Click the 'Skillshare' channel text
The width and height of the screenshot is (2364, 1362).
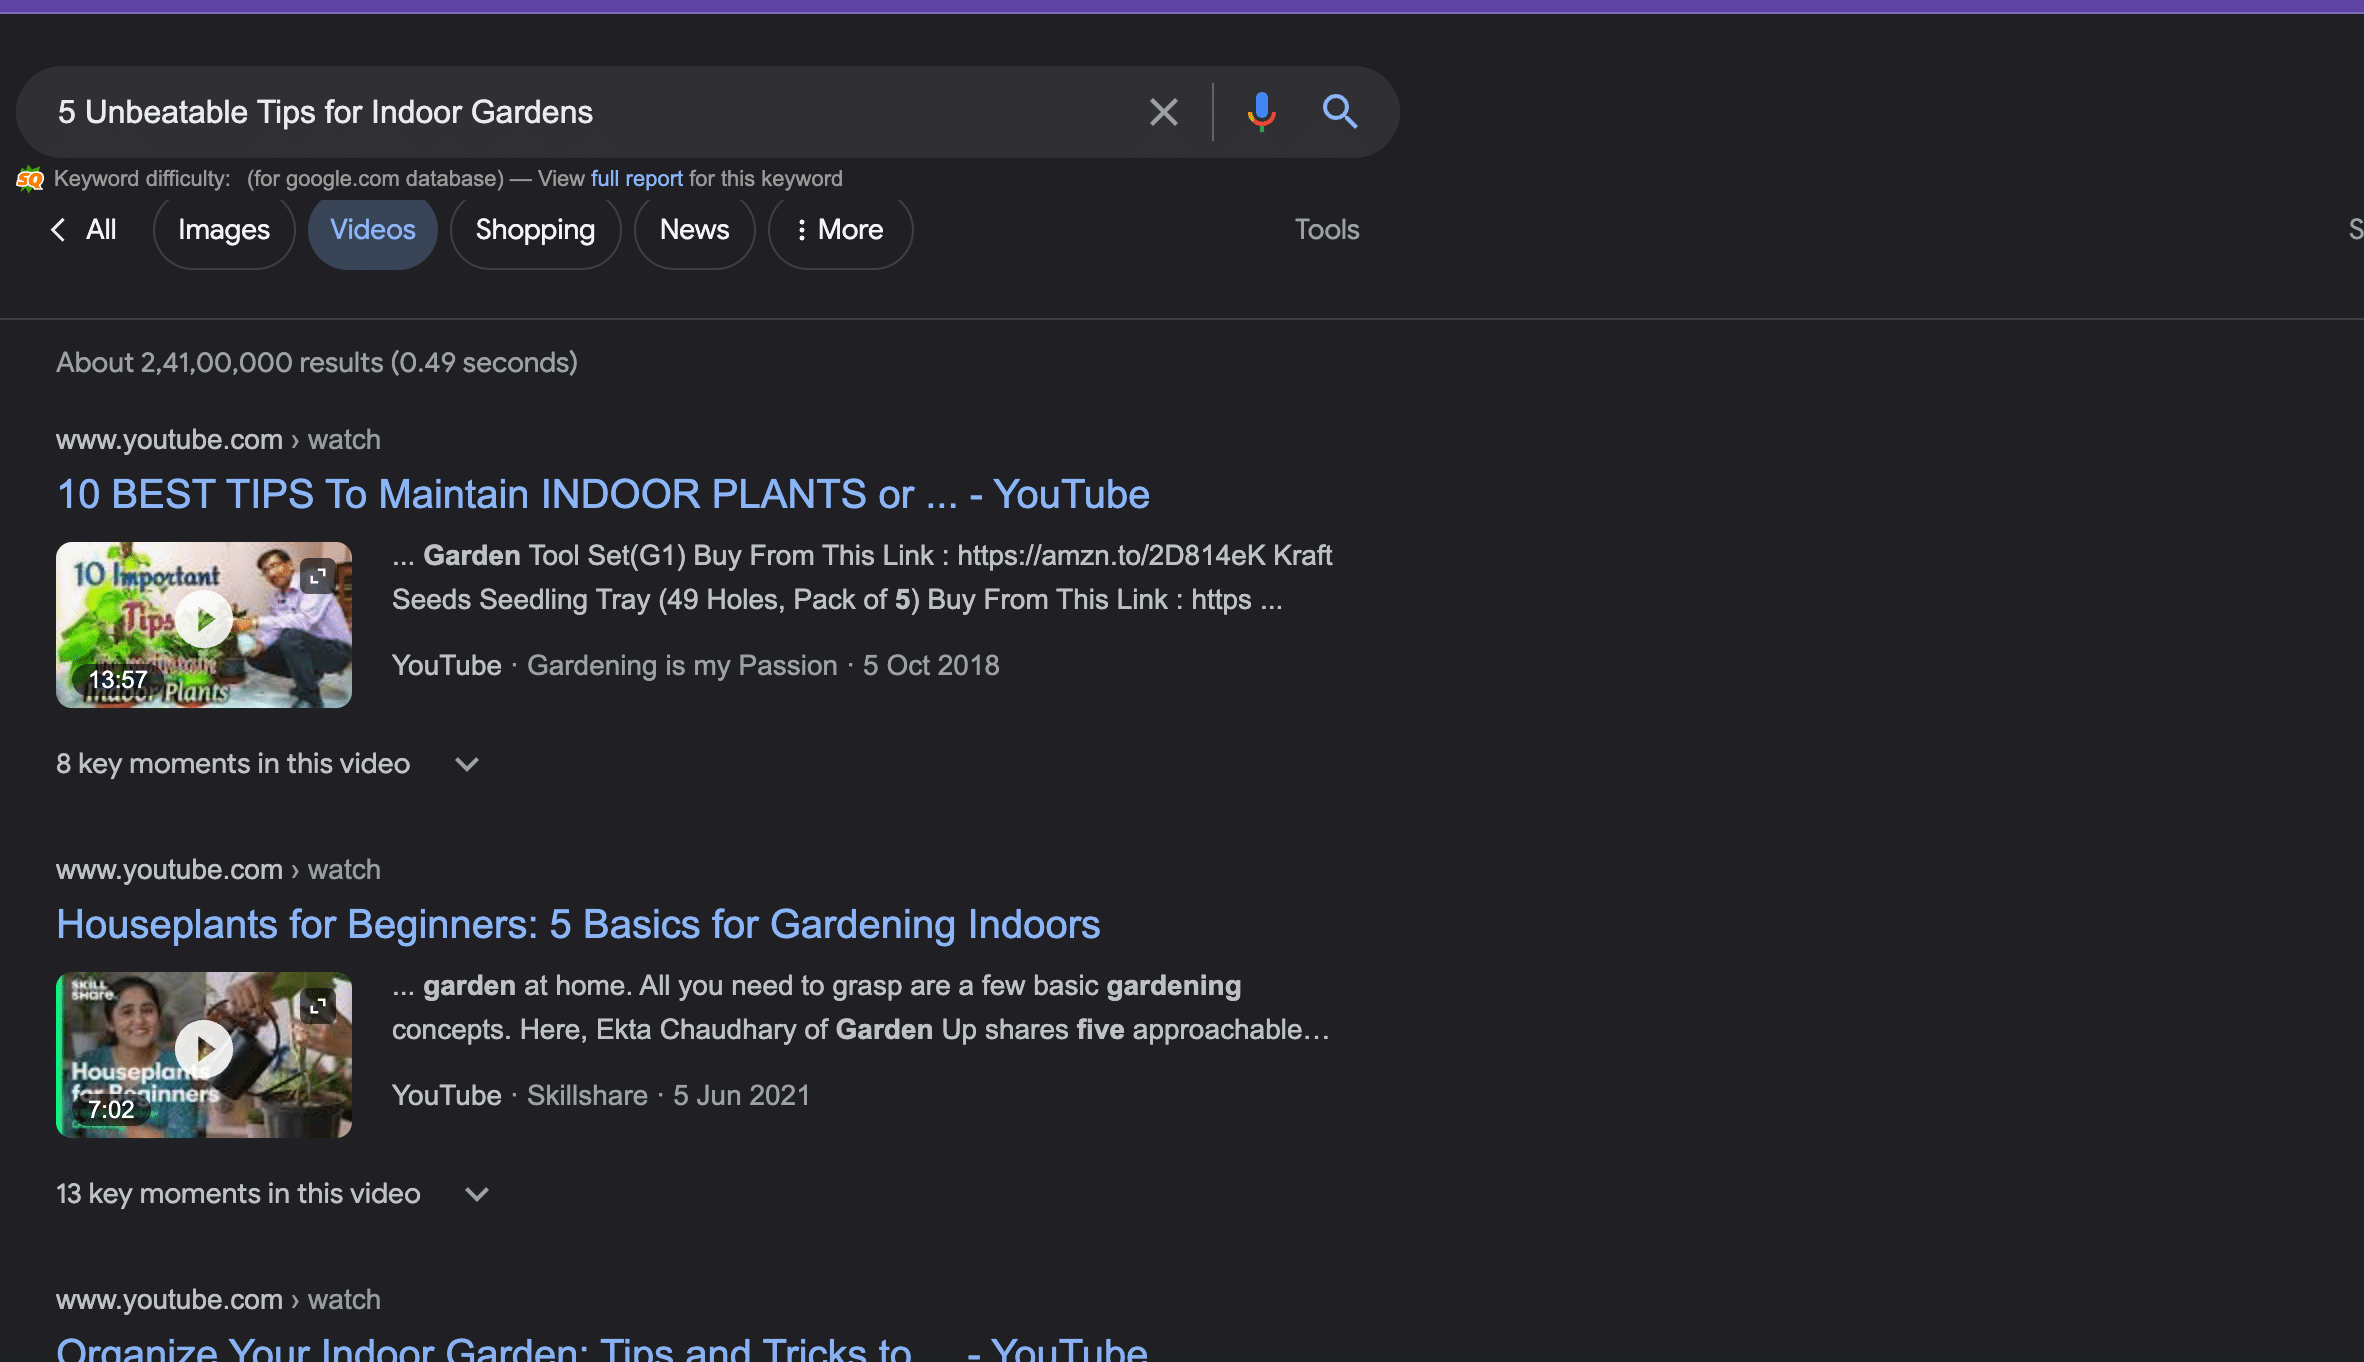point(587,1096)
